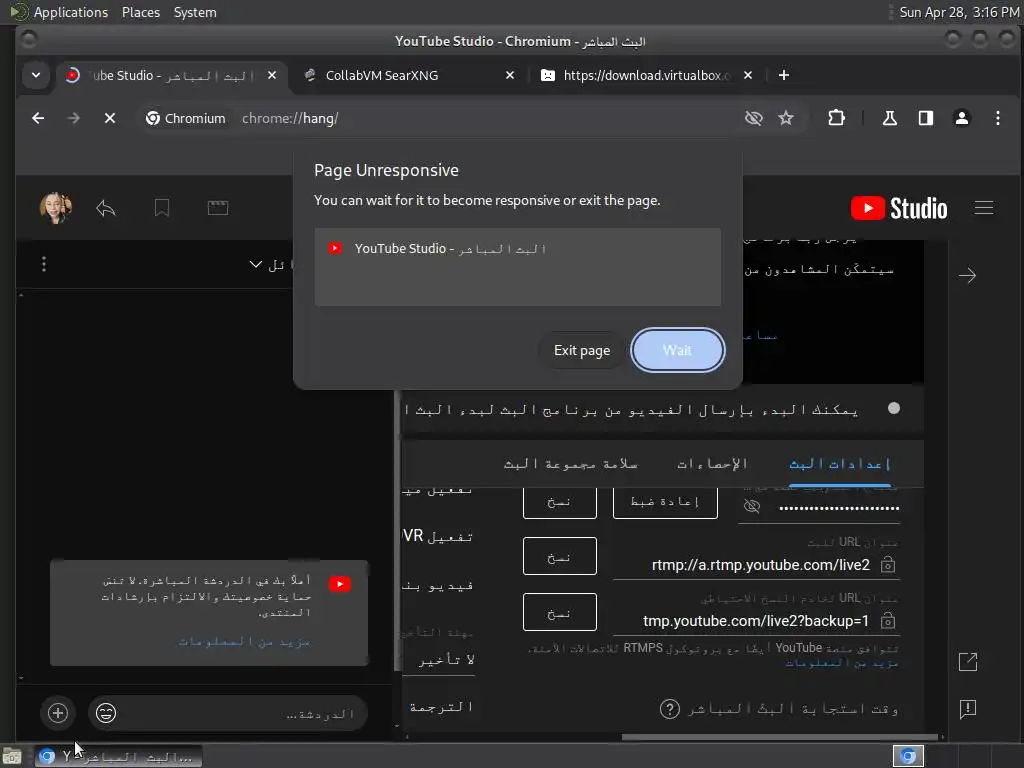The width and height of the screenshot is (1024, 768).
Task: Click the 'إعادة ضبط' reset button
Action: (x=665, y=502)
